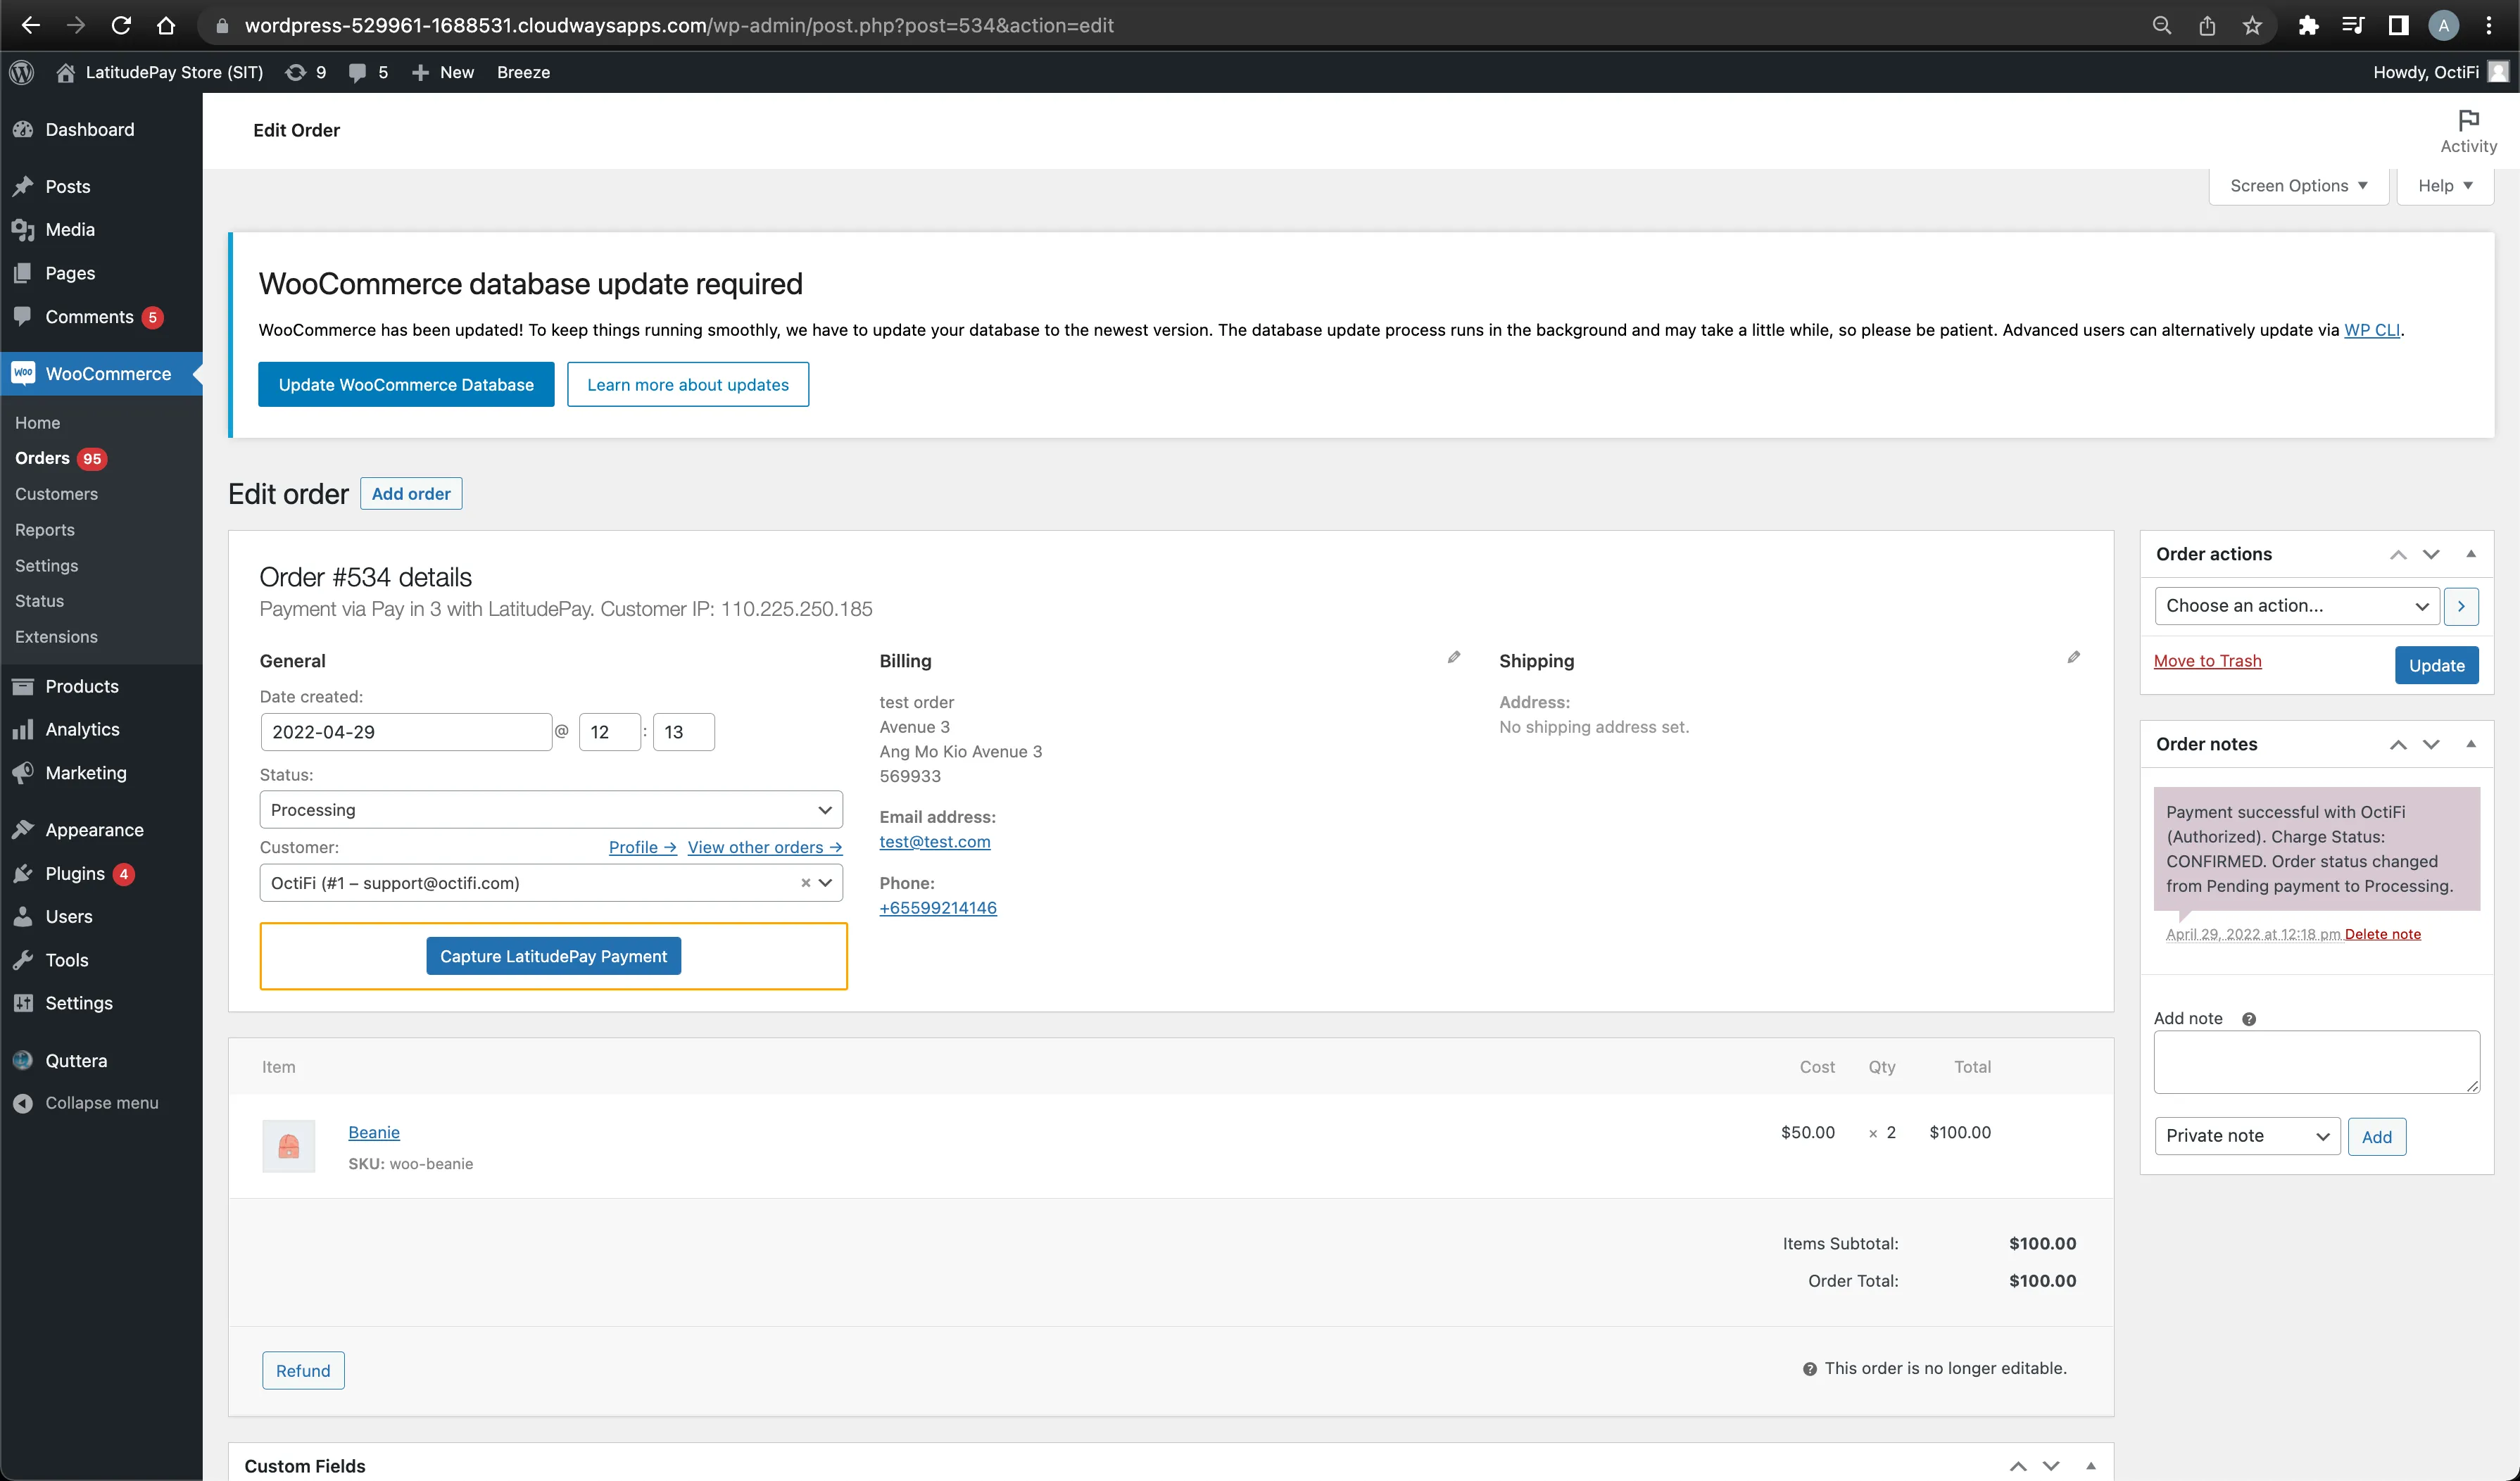
Task: Click the Collapse menu arrow icon
Action: tap(22, 1103)
